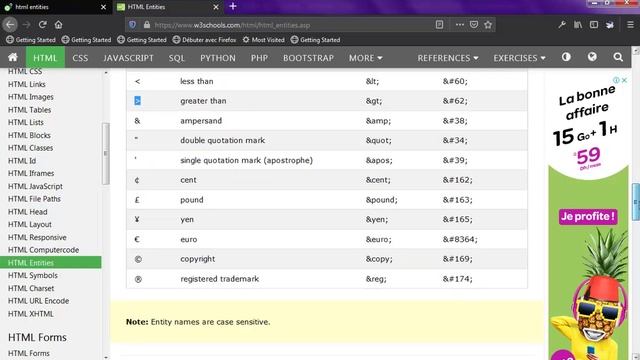Viewport: 640px width, 360px height.
Task: Open the page actions three-dot menu
Action: (x=460, y=25)
